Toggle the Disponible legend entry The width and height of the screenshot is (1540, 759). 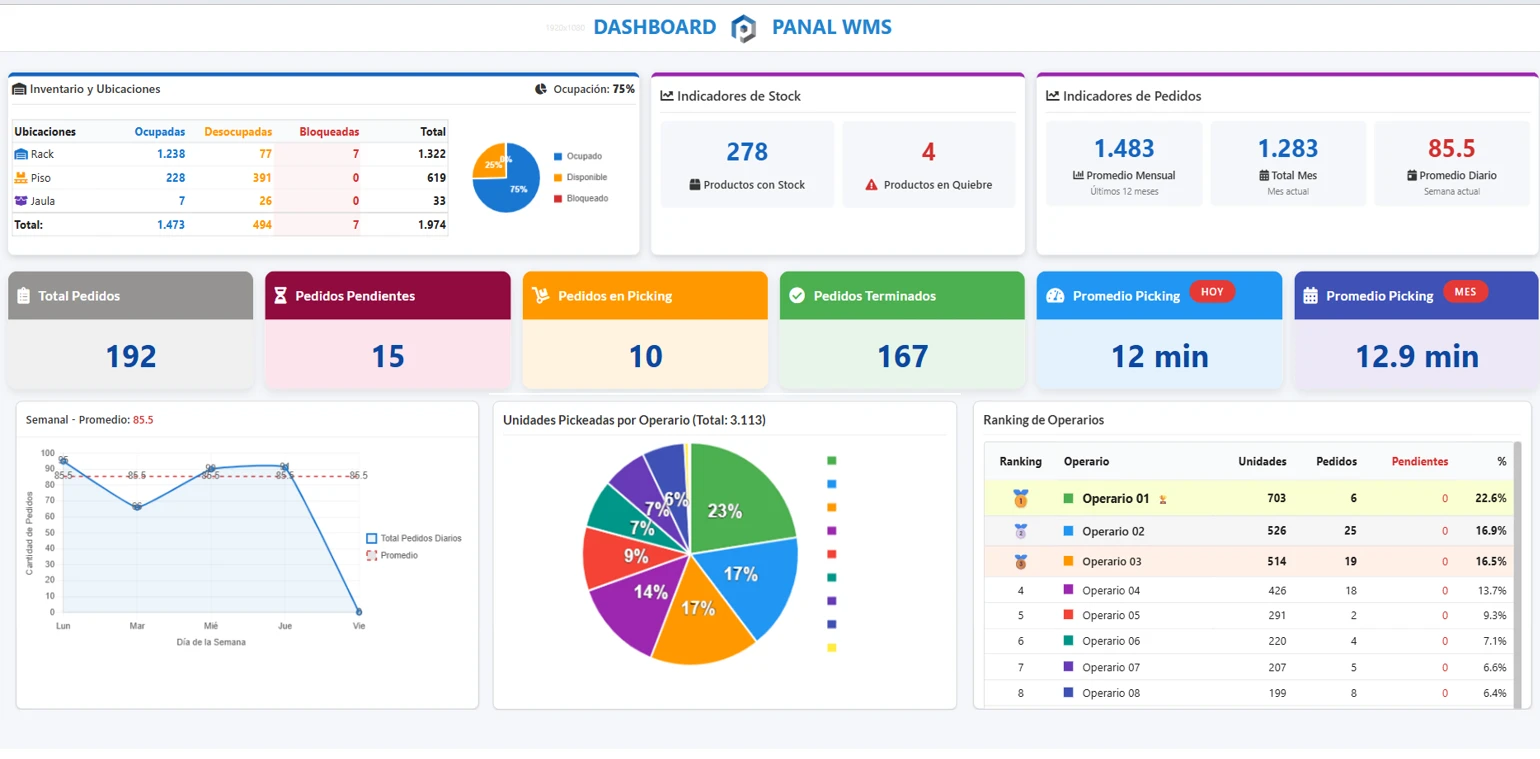pyautogui.click(x=580, y=177)
